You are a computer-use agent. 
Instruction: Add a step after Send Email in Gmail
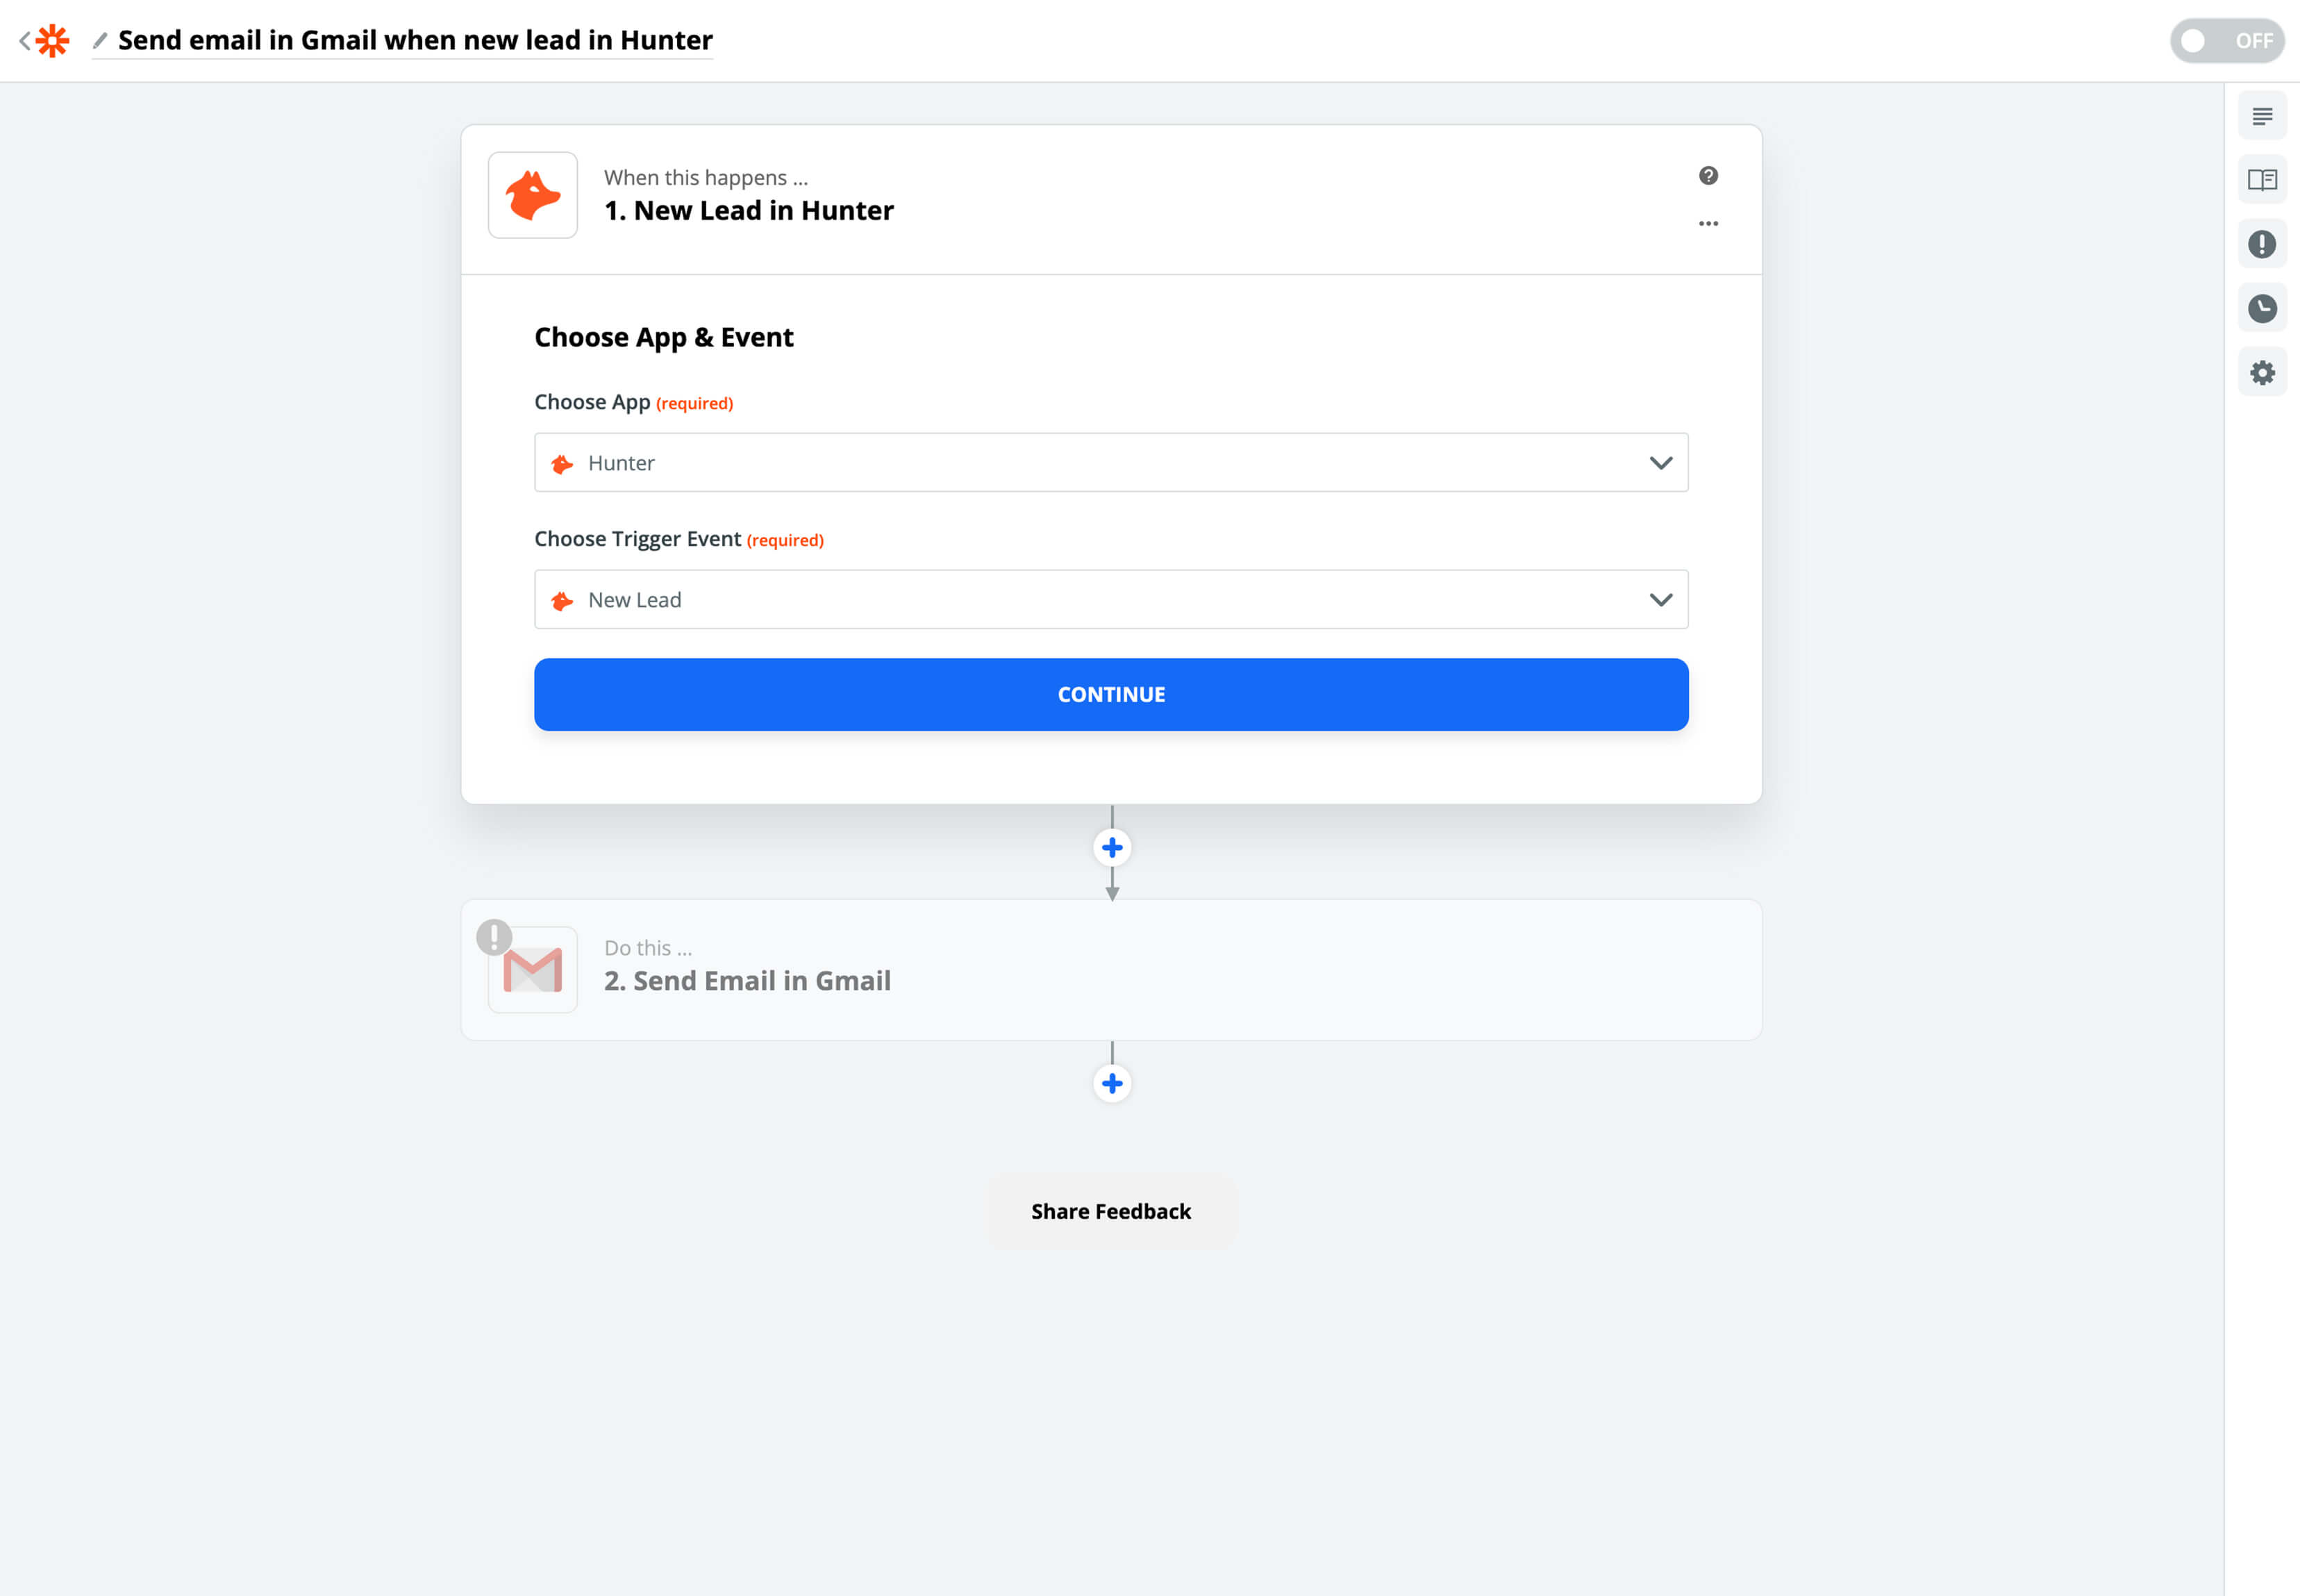tap(1112, 1083)
